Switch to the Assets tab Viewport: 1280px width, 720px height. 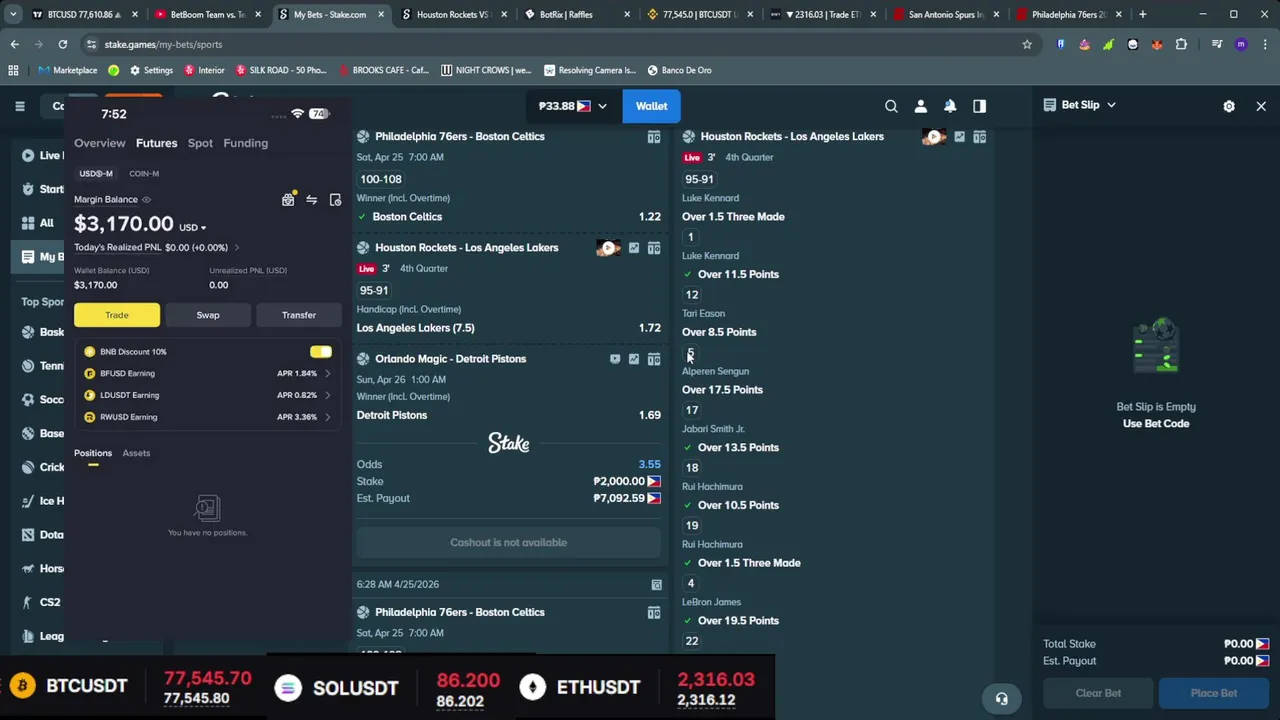tap(136, 453)
